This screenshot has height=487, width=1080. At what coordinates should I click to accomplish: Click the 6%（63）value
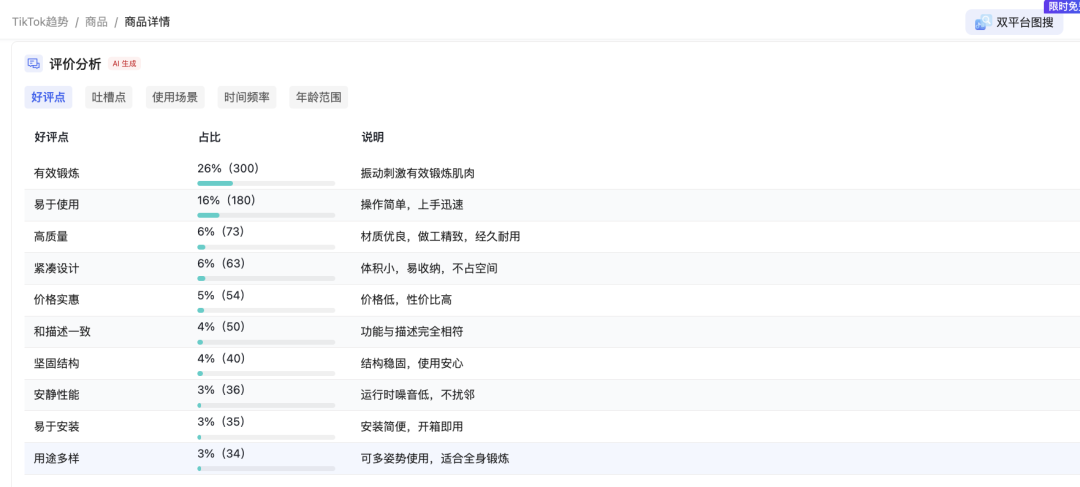[x=221, y=263]
